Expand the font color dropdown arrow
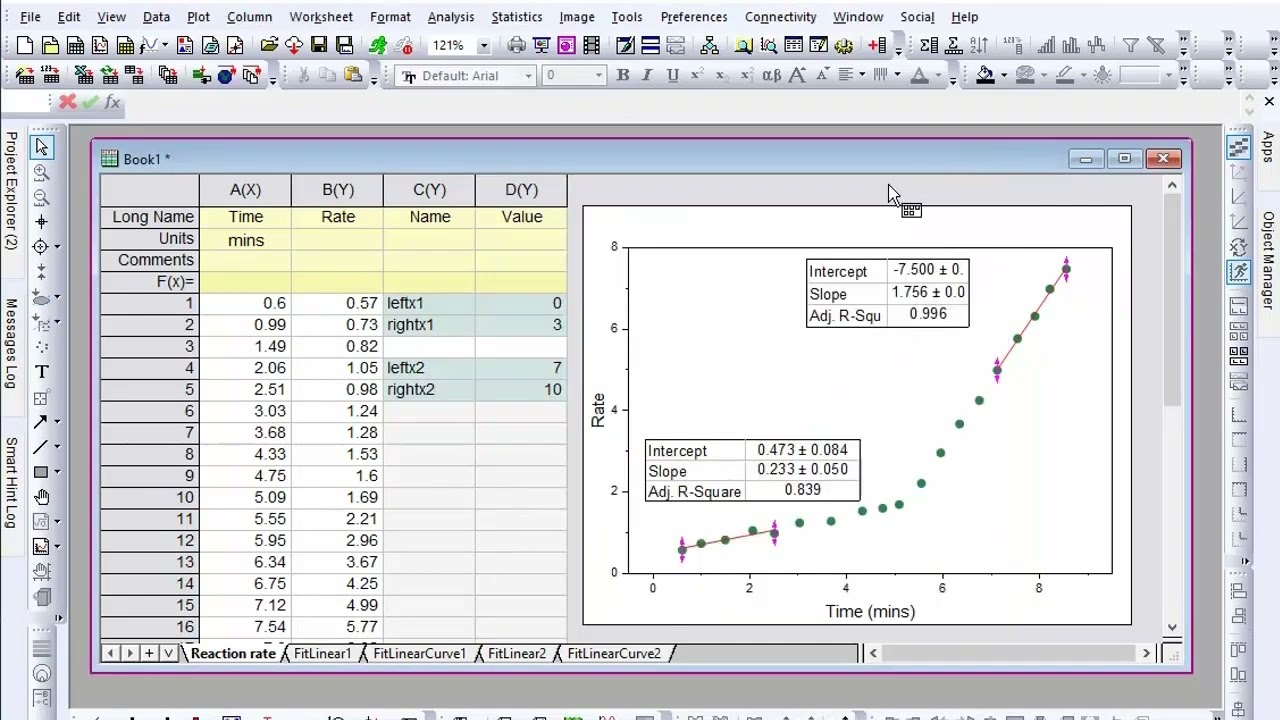Viewport: 1280px width, 720px height. point(938,75)
